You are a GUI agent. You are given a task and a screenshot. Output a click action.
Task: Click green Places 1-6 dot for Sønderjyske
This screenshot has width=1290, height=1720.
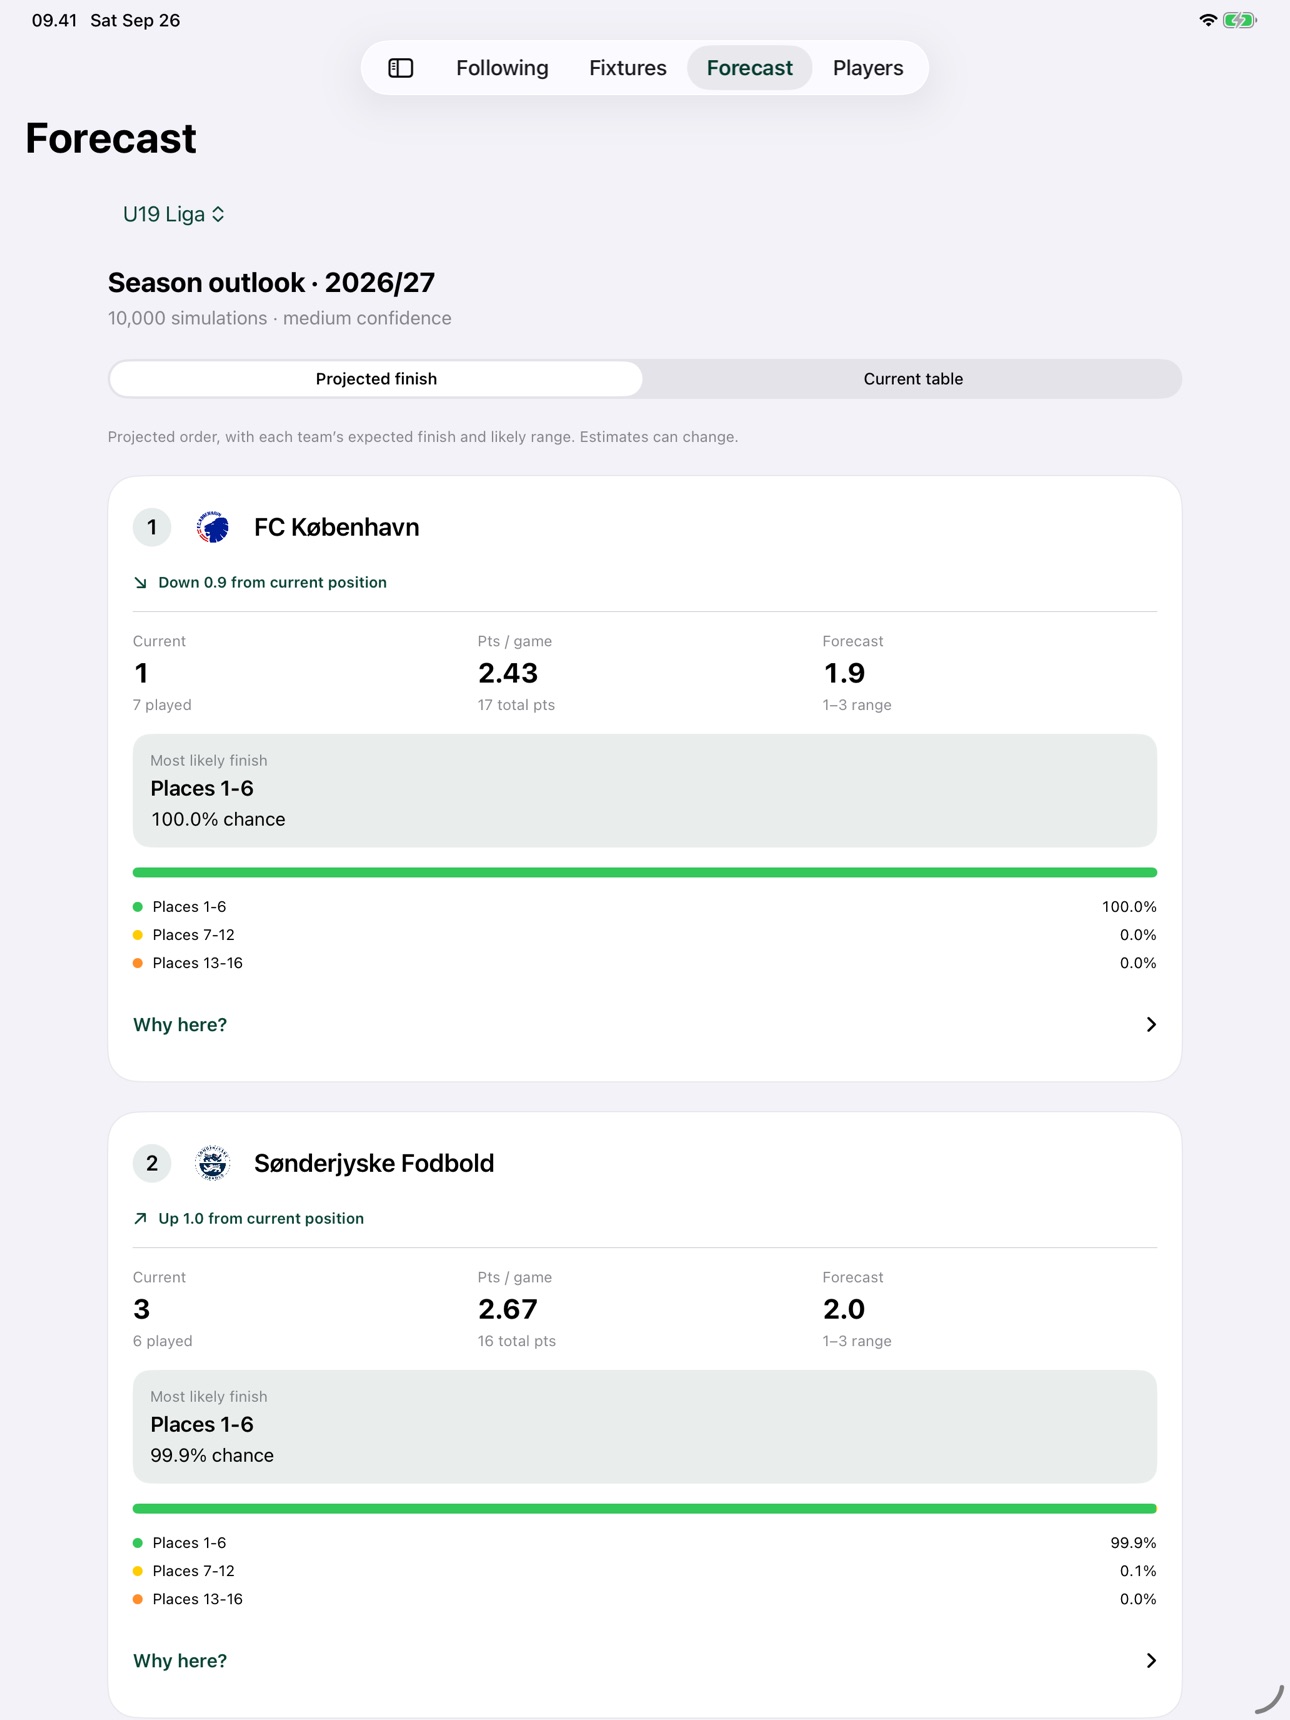(138, 1543)
